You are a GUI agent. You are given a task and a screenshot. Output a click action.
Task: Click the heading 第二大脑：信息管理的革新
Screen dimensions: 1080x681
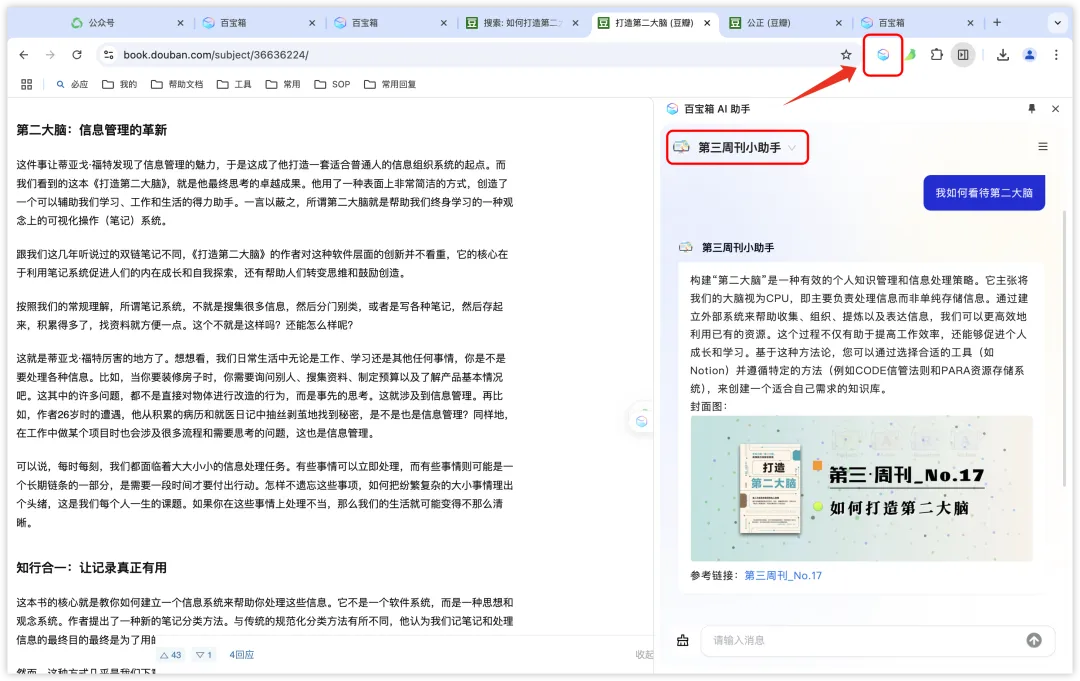92,130
